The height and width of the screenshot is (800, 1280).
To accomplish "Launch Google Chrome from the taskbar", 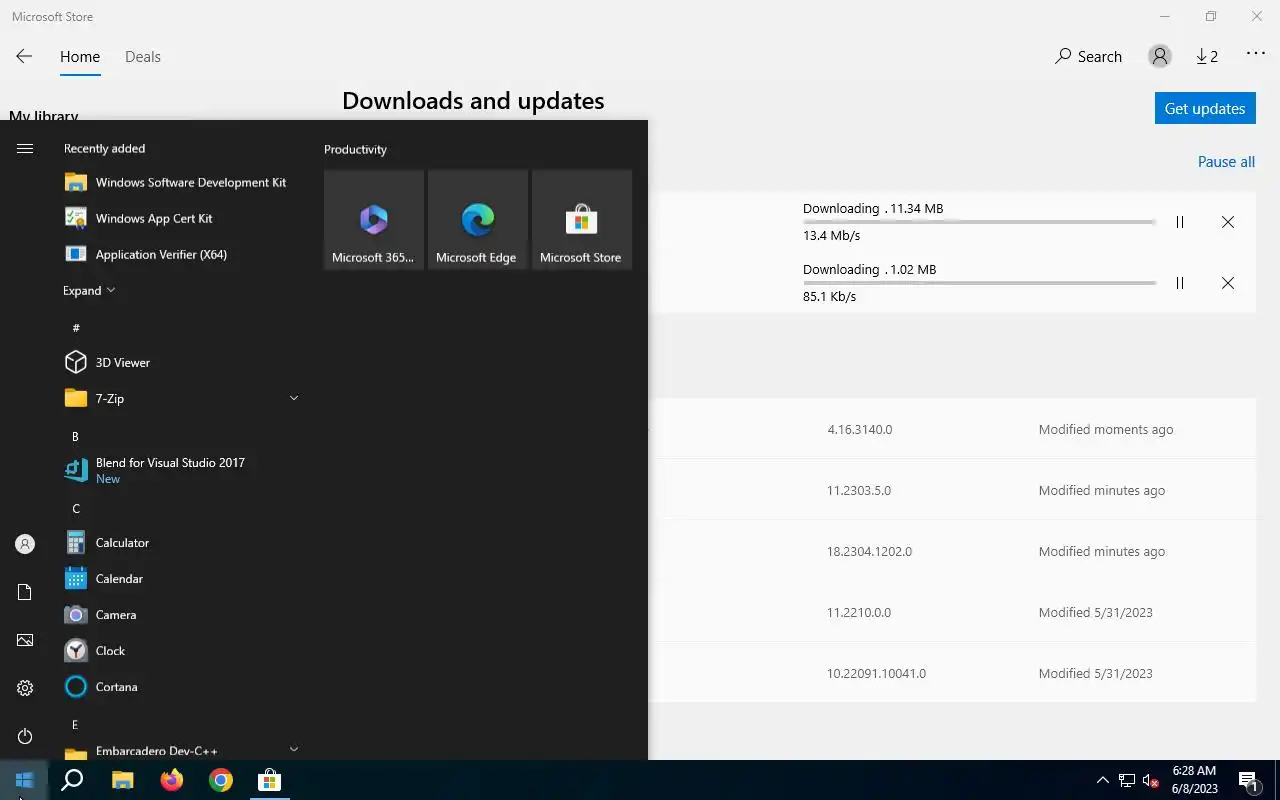I will 220,780.
